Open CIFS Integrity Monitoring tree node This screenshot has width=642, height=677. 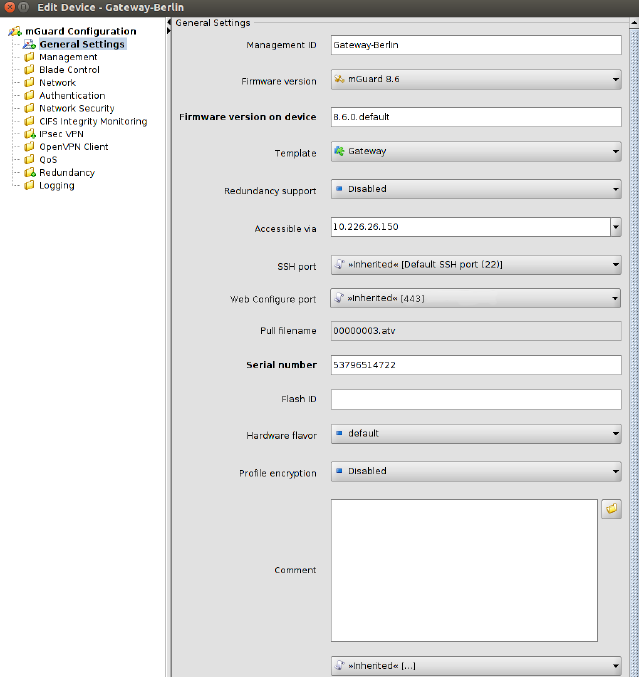tap(92, 121)
